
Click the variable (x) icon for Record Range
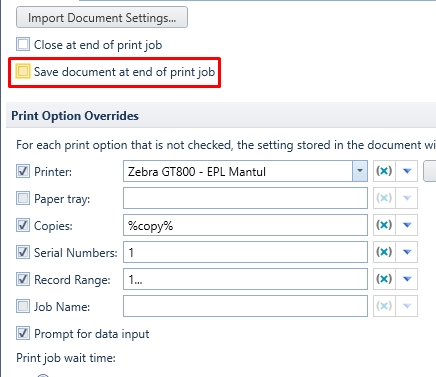[x=384, y=279]
